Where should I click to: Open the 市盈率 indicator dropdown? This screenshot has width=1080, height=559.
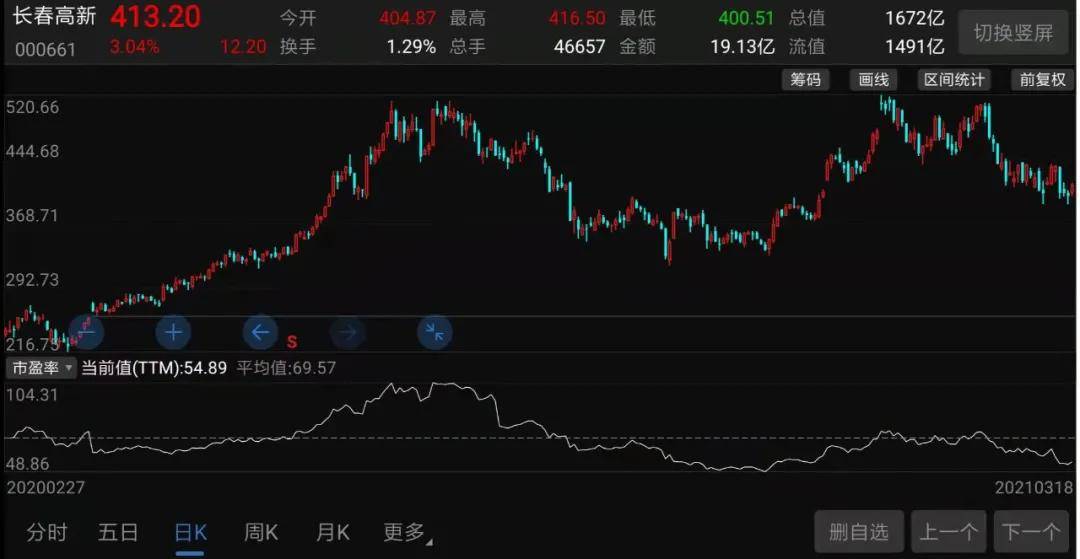[x=41, y=368]
